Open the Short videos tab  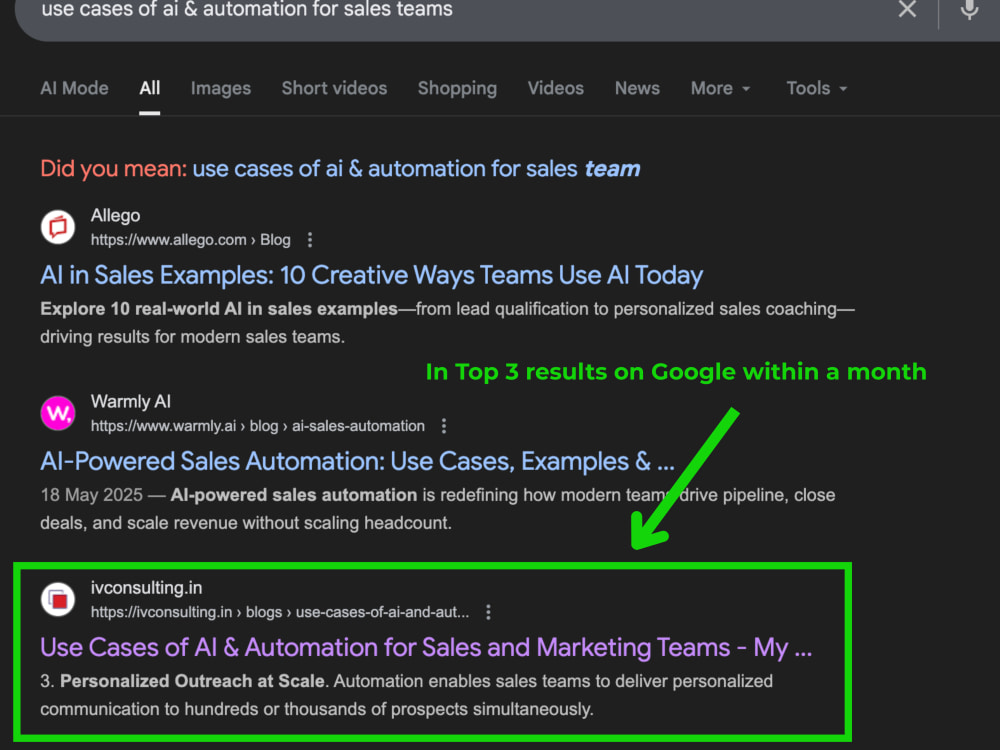[x=334, y=88]
